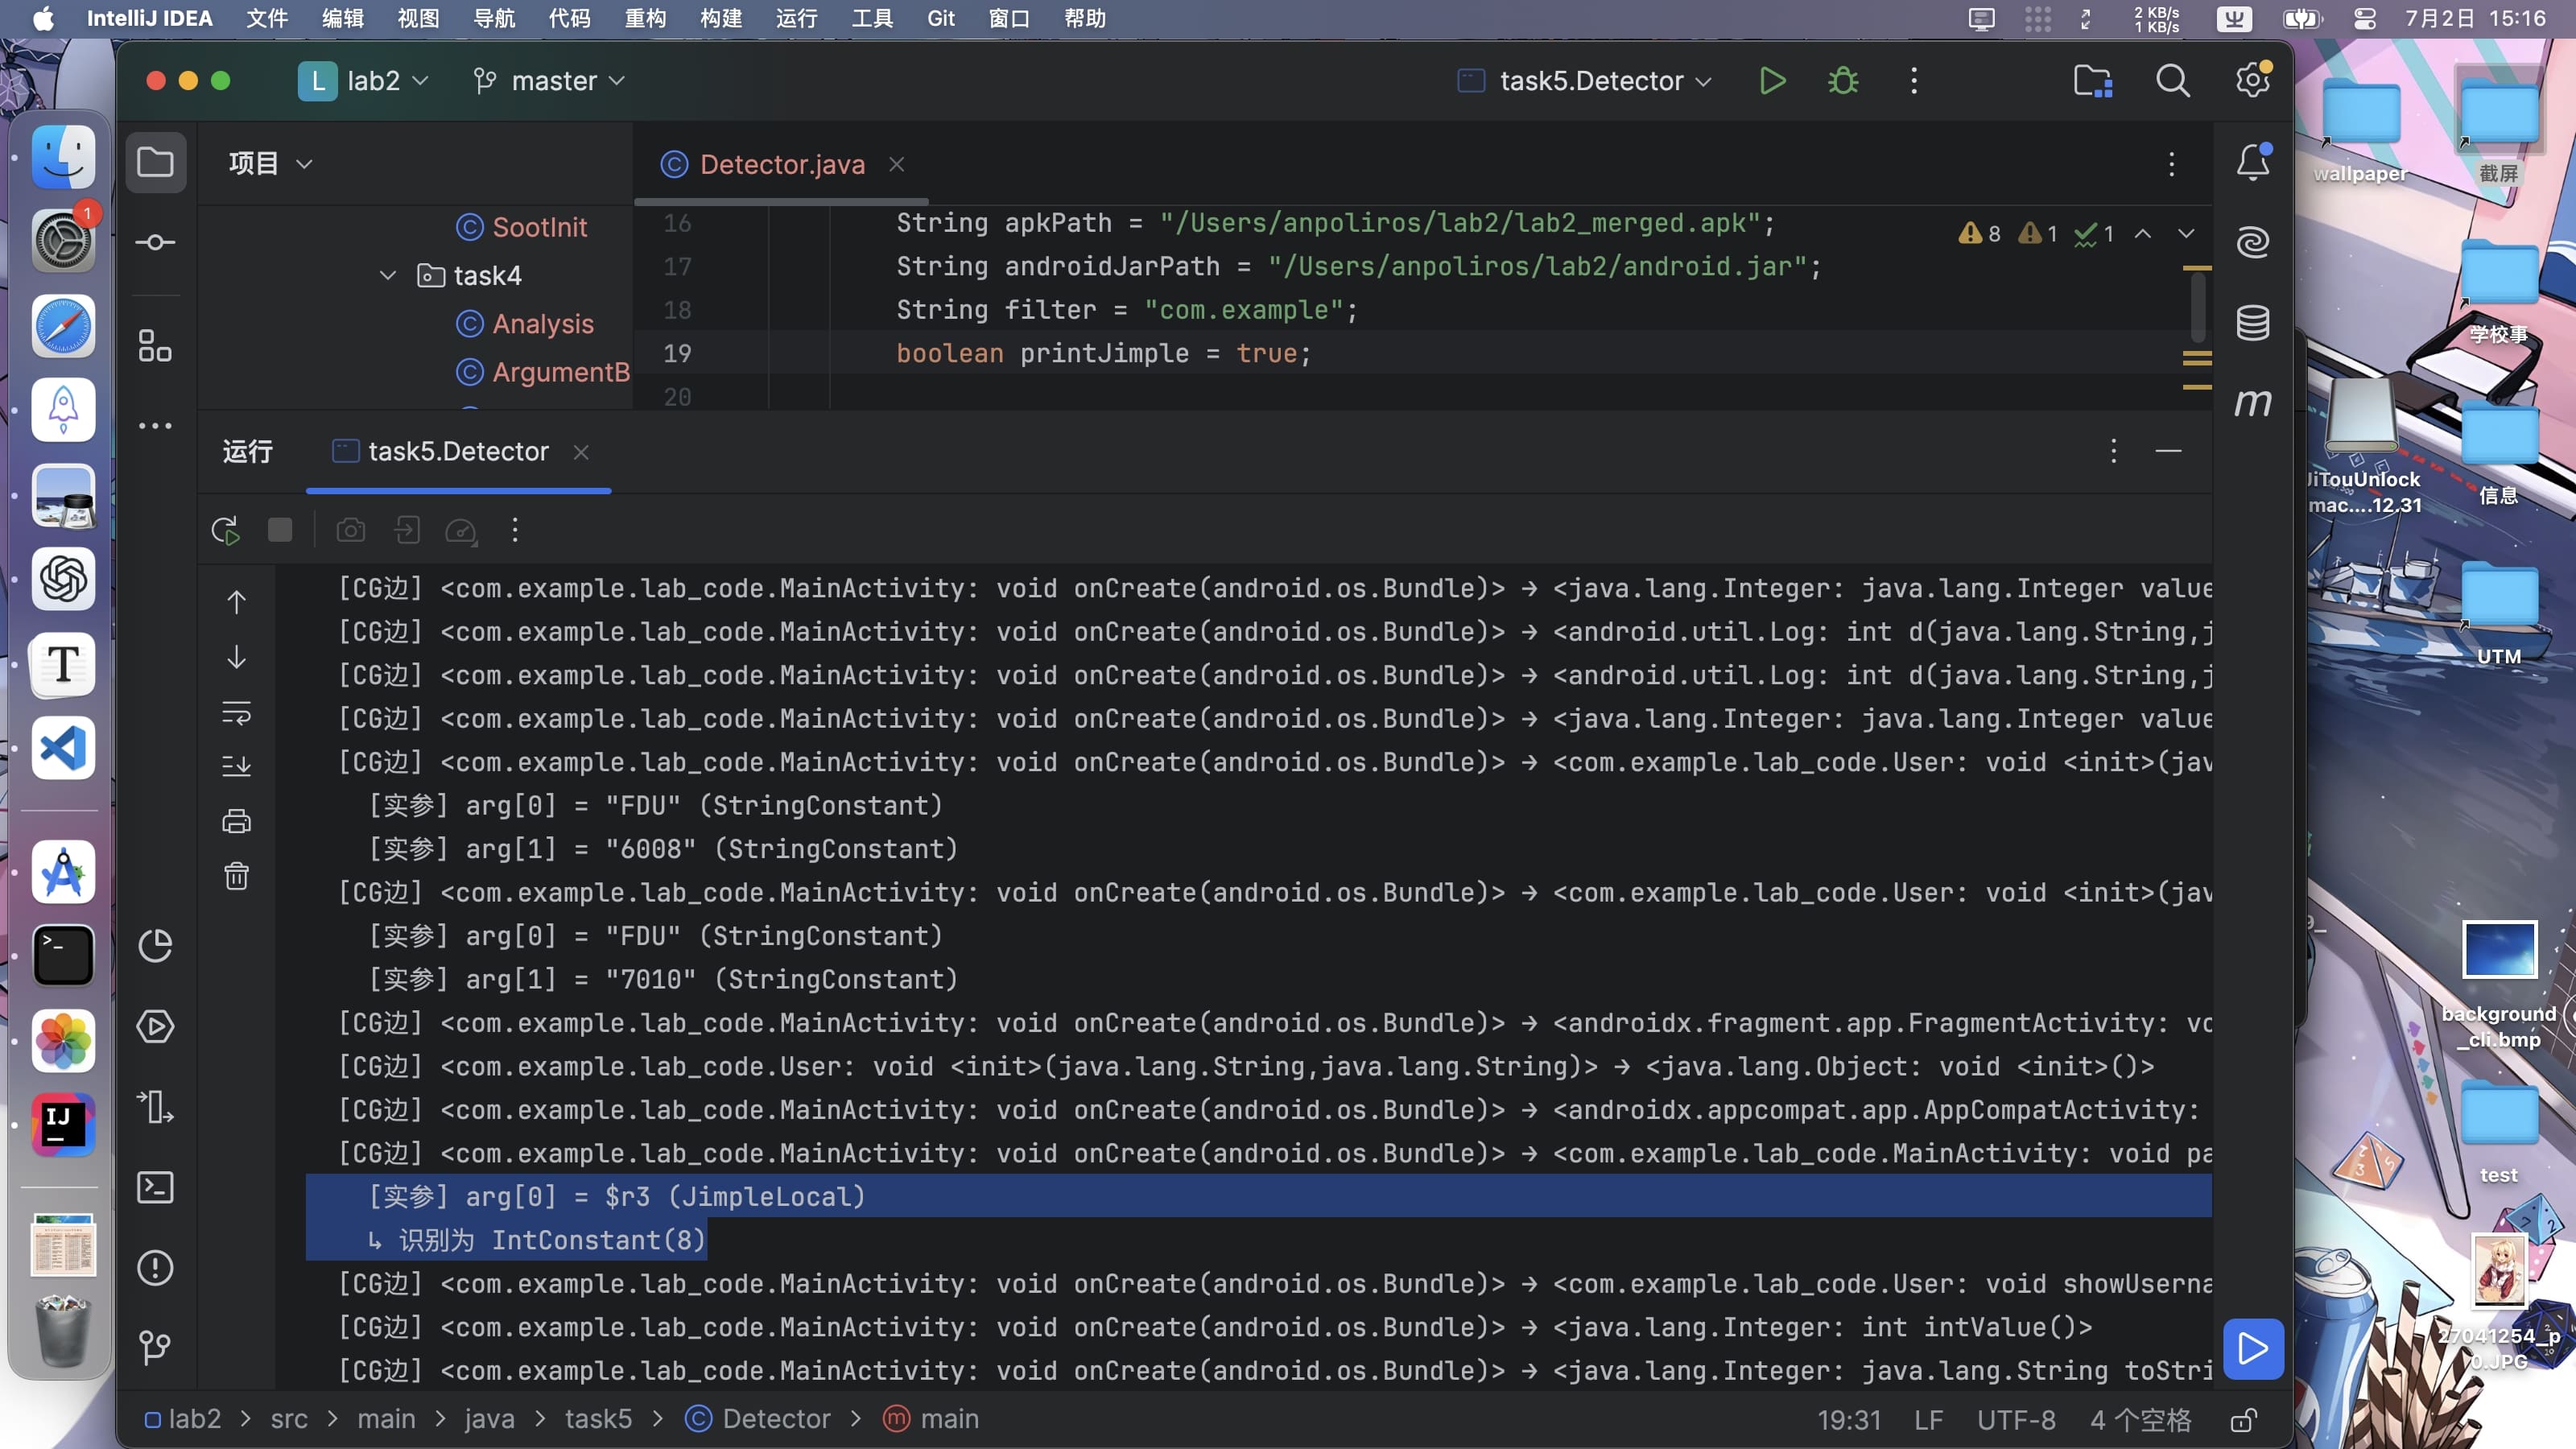Viewport: 2576px width, 1449px height.
Task: Toggle scroll to end of console
Action: click(x=236, y=767)
